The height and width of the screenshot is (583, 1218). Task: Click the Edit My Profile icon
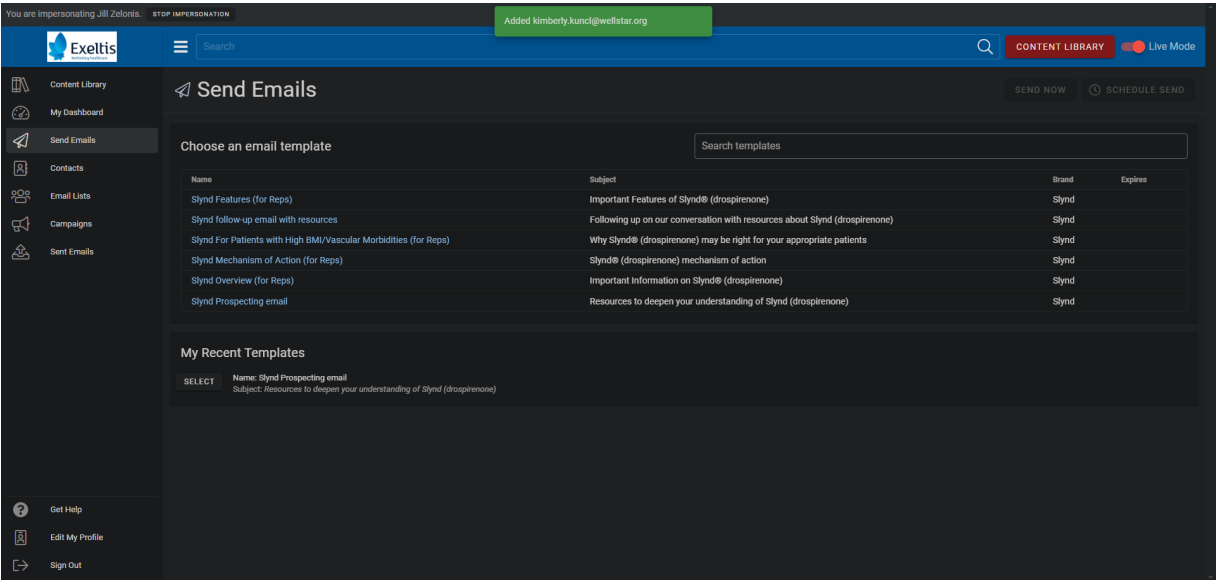tap(20, 537)
